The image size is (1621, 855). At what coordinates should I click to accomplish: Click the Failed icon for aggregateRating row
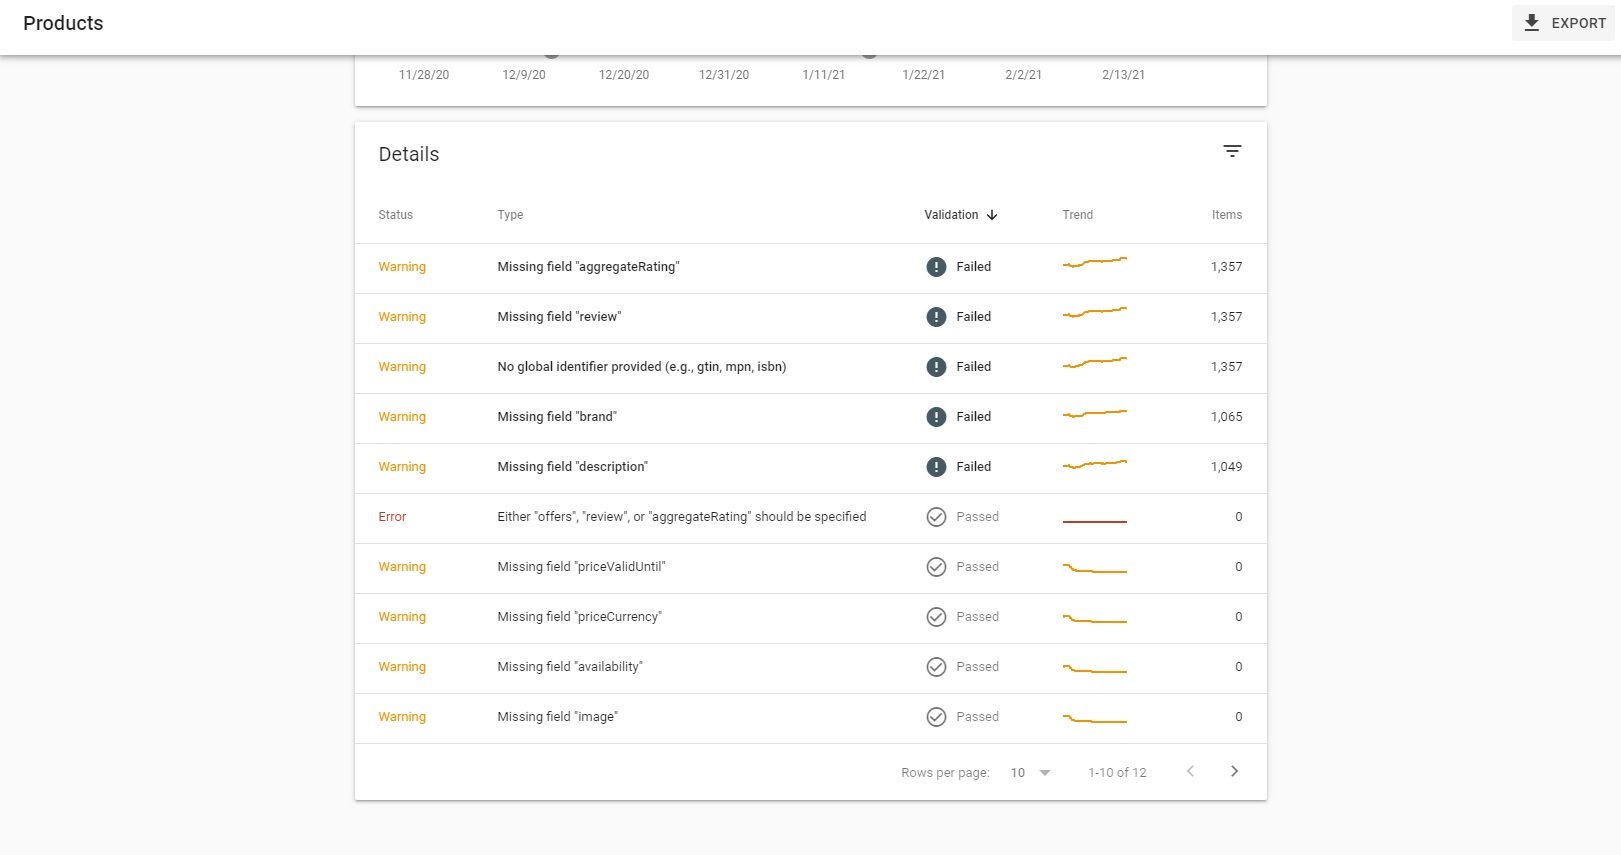click(x=936, y=267)
